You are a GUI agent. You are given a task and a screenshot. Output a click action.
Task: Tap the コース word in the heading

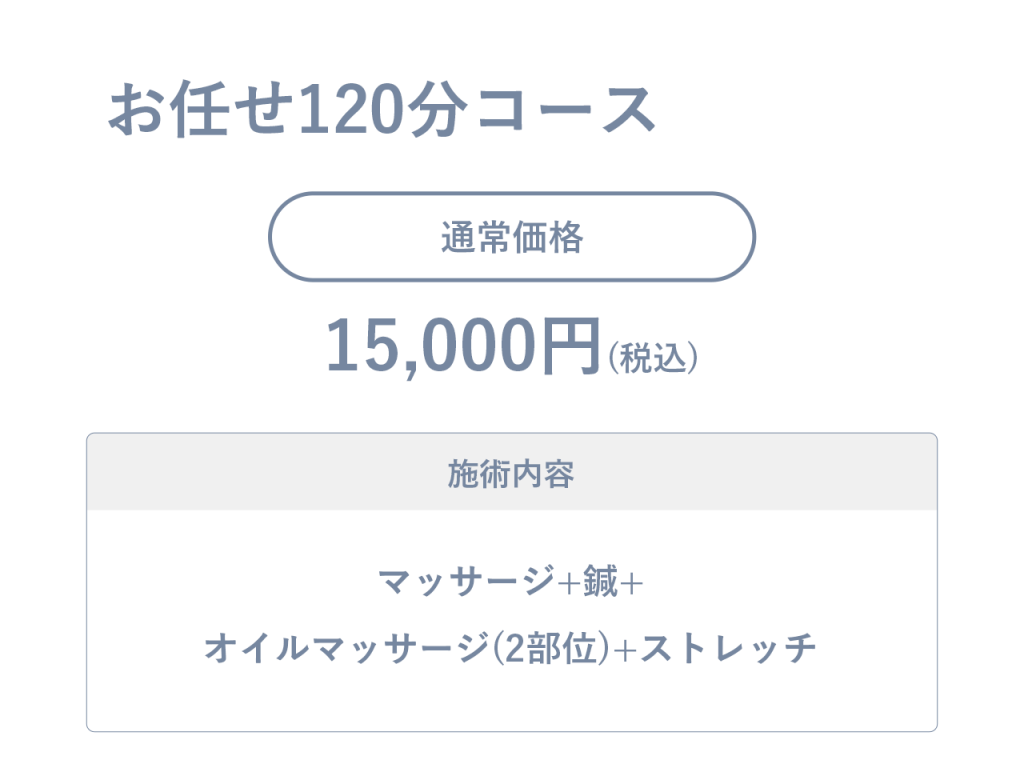[566, 110]
